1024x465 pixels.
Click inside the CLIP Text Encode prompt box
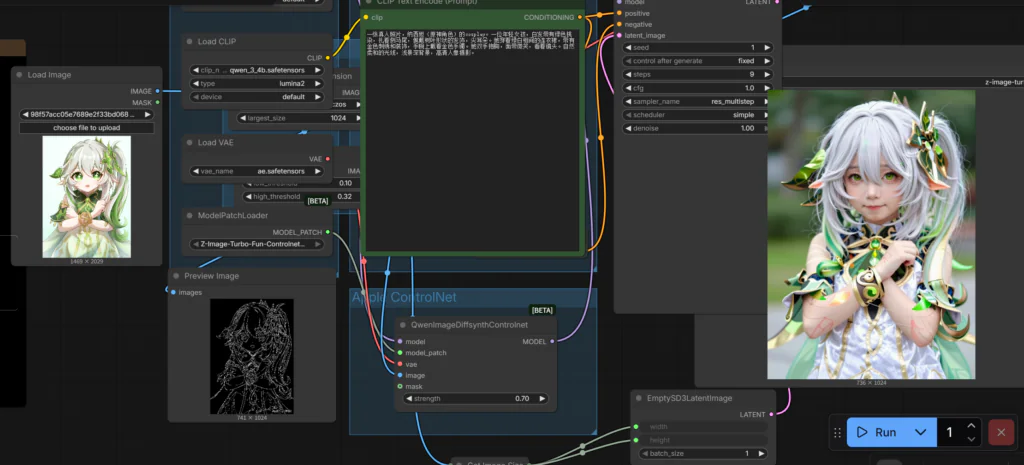pos(470,150)
